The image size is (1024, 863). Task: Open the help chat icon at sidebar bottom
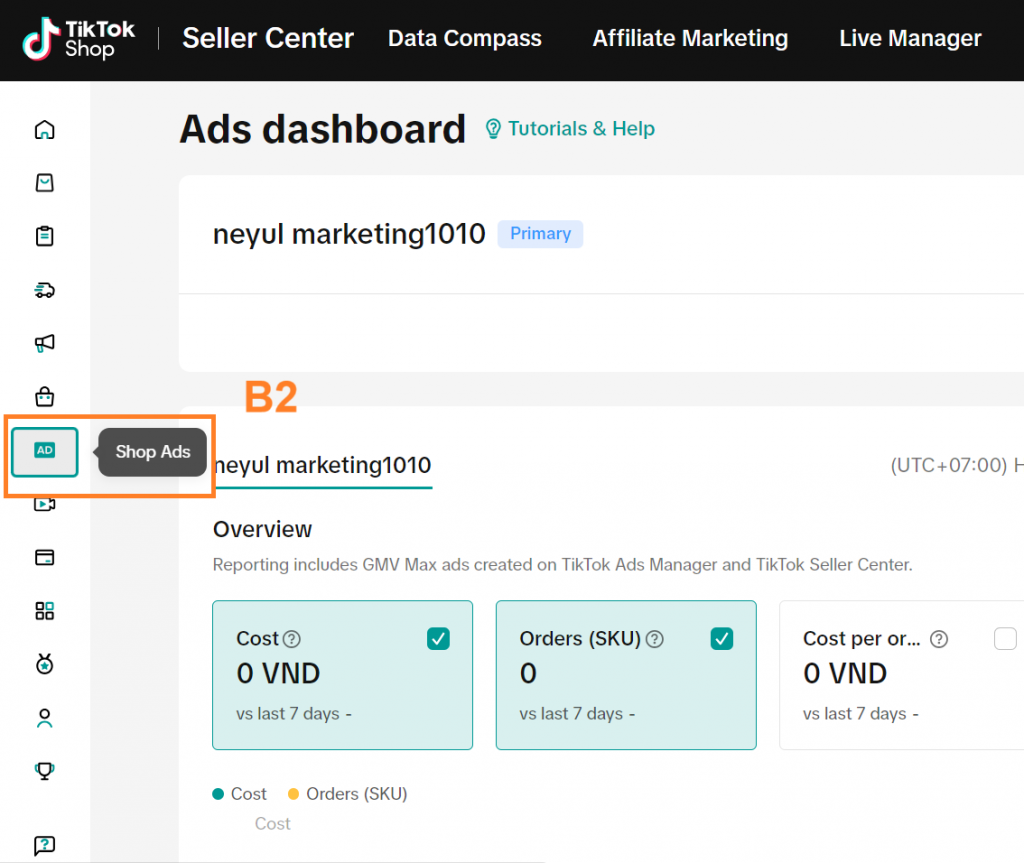click(x=44, y=846)
